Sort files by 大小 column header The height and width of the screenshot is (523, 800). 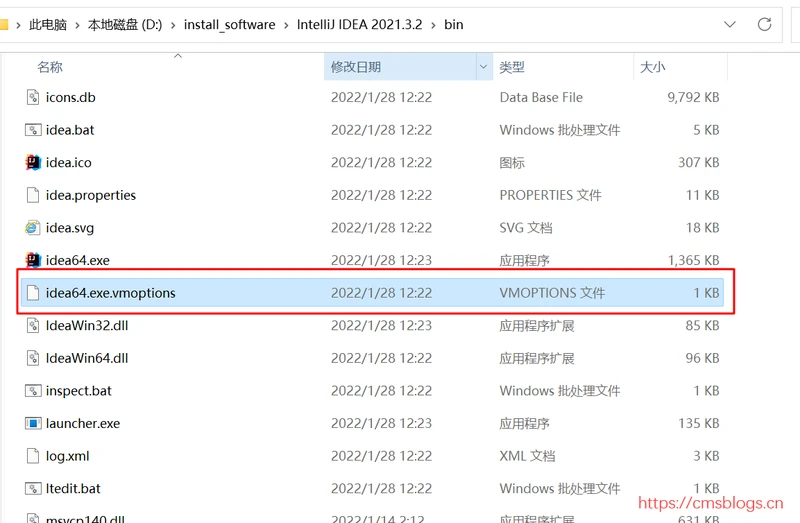(x=652, y=67)
